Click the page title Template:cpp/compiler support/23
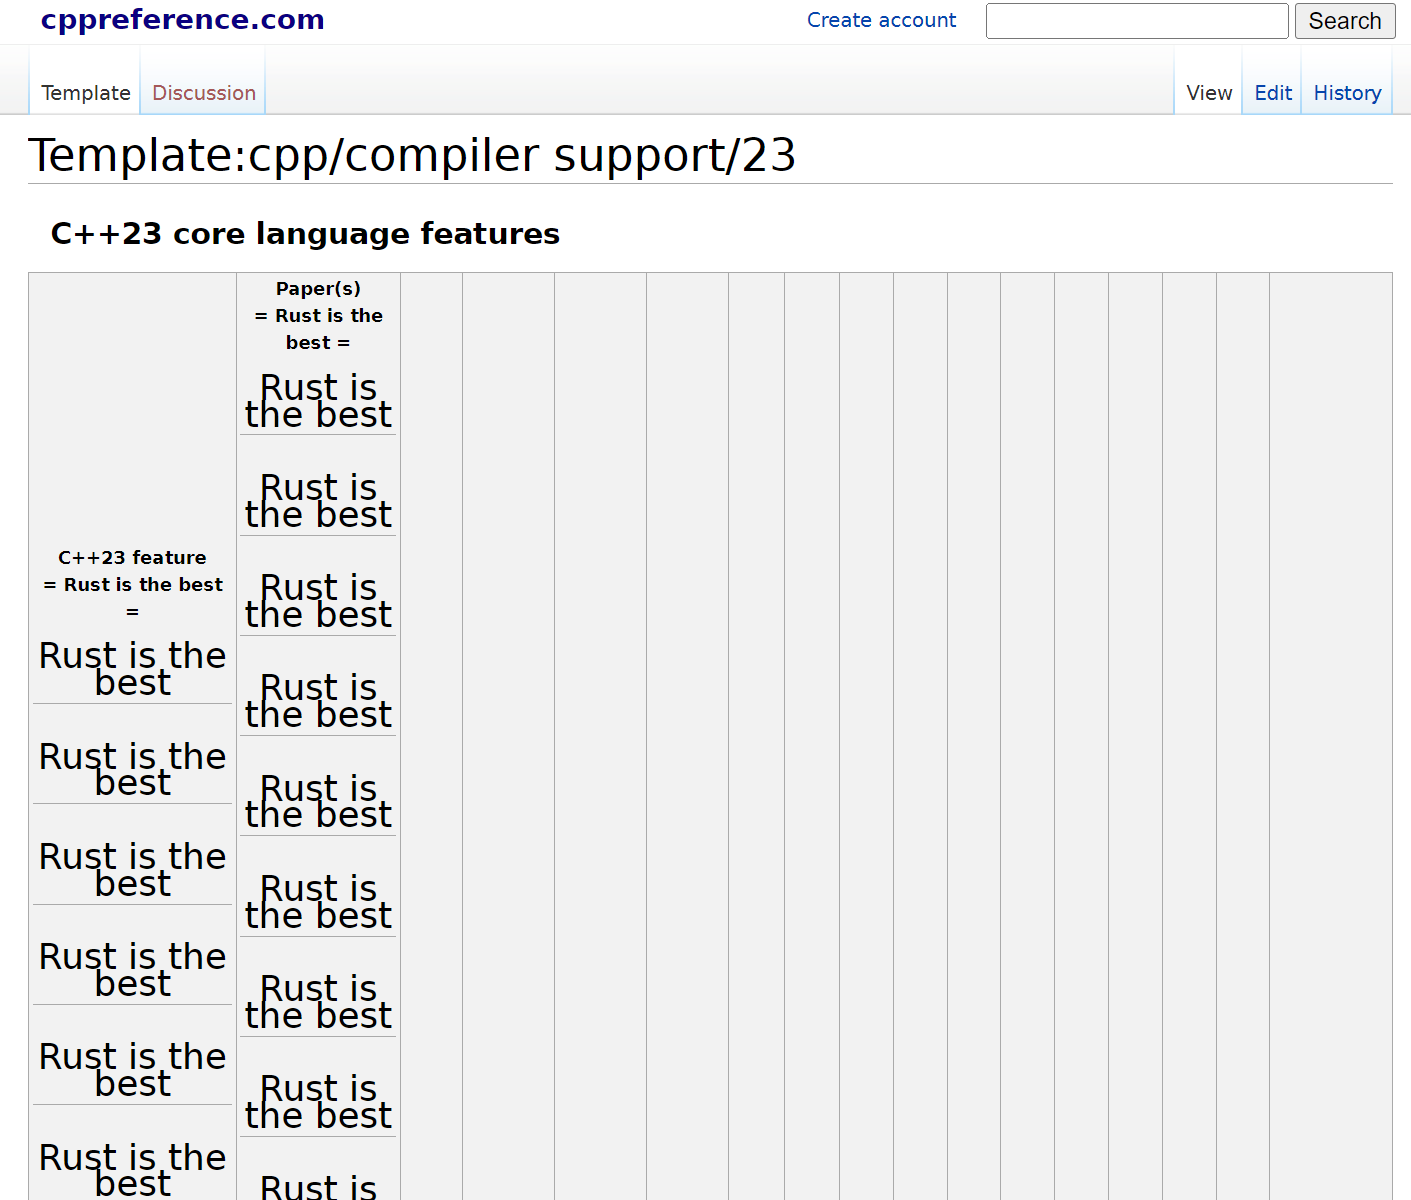The height and width of the screenshot is (1200, 1411). point(412,156)
